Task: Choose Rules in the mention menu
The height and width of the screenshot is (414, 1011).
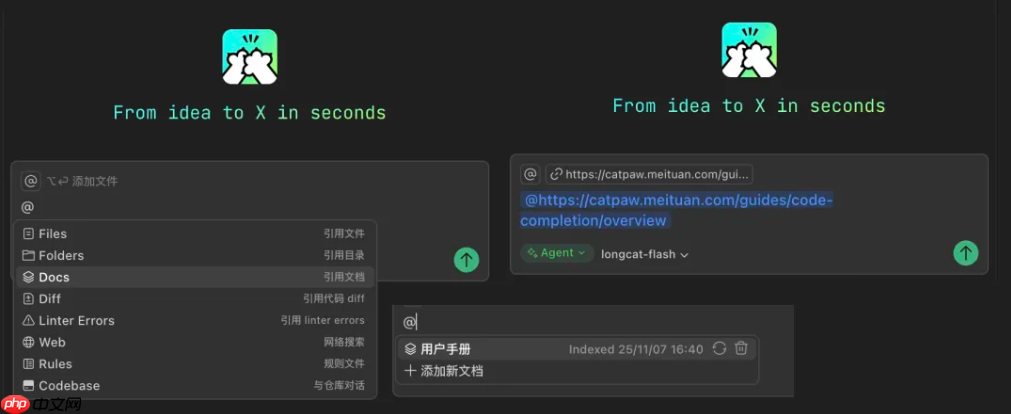Action: point(195,364)
